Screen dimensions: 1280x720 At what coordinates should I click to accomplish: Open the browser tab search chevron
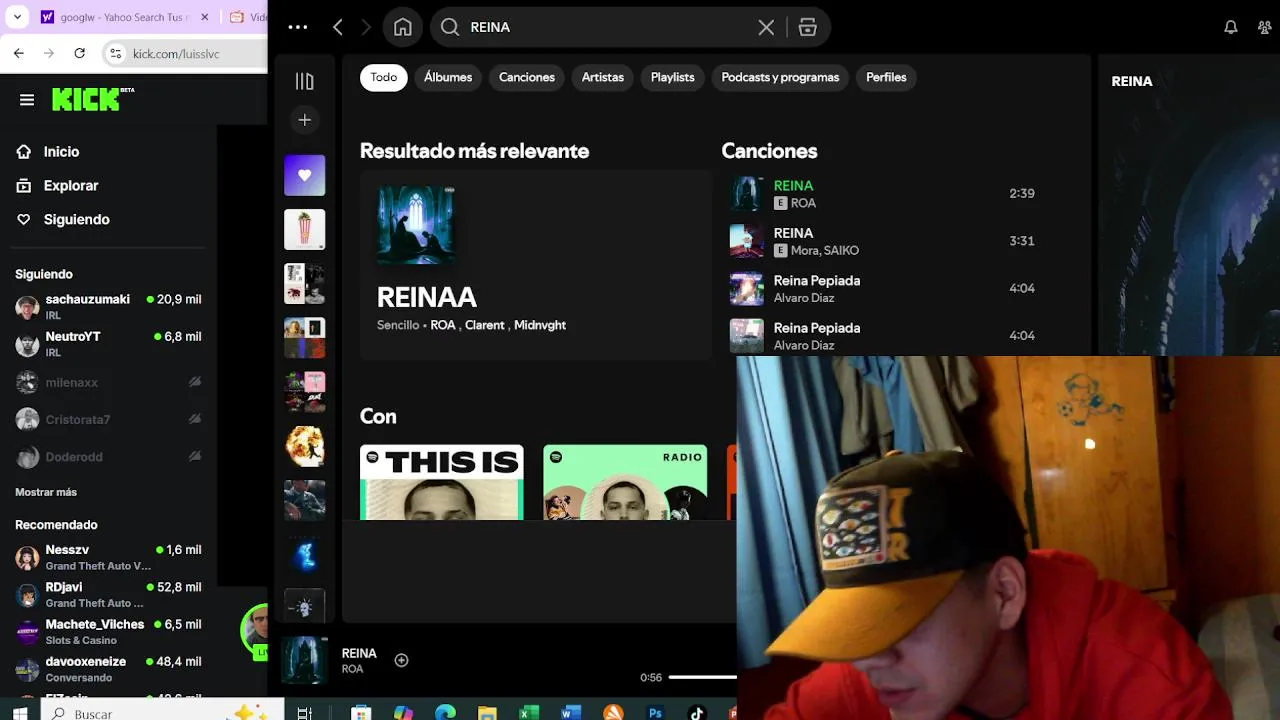tap(19, 17)
